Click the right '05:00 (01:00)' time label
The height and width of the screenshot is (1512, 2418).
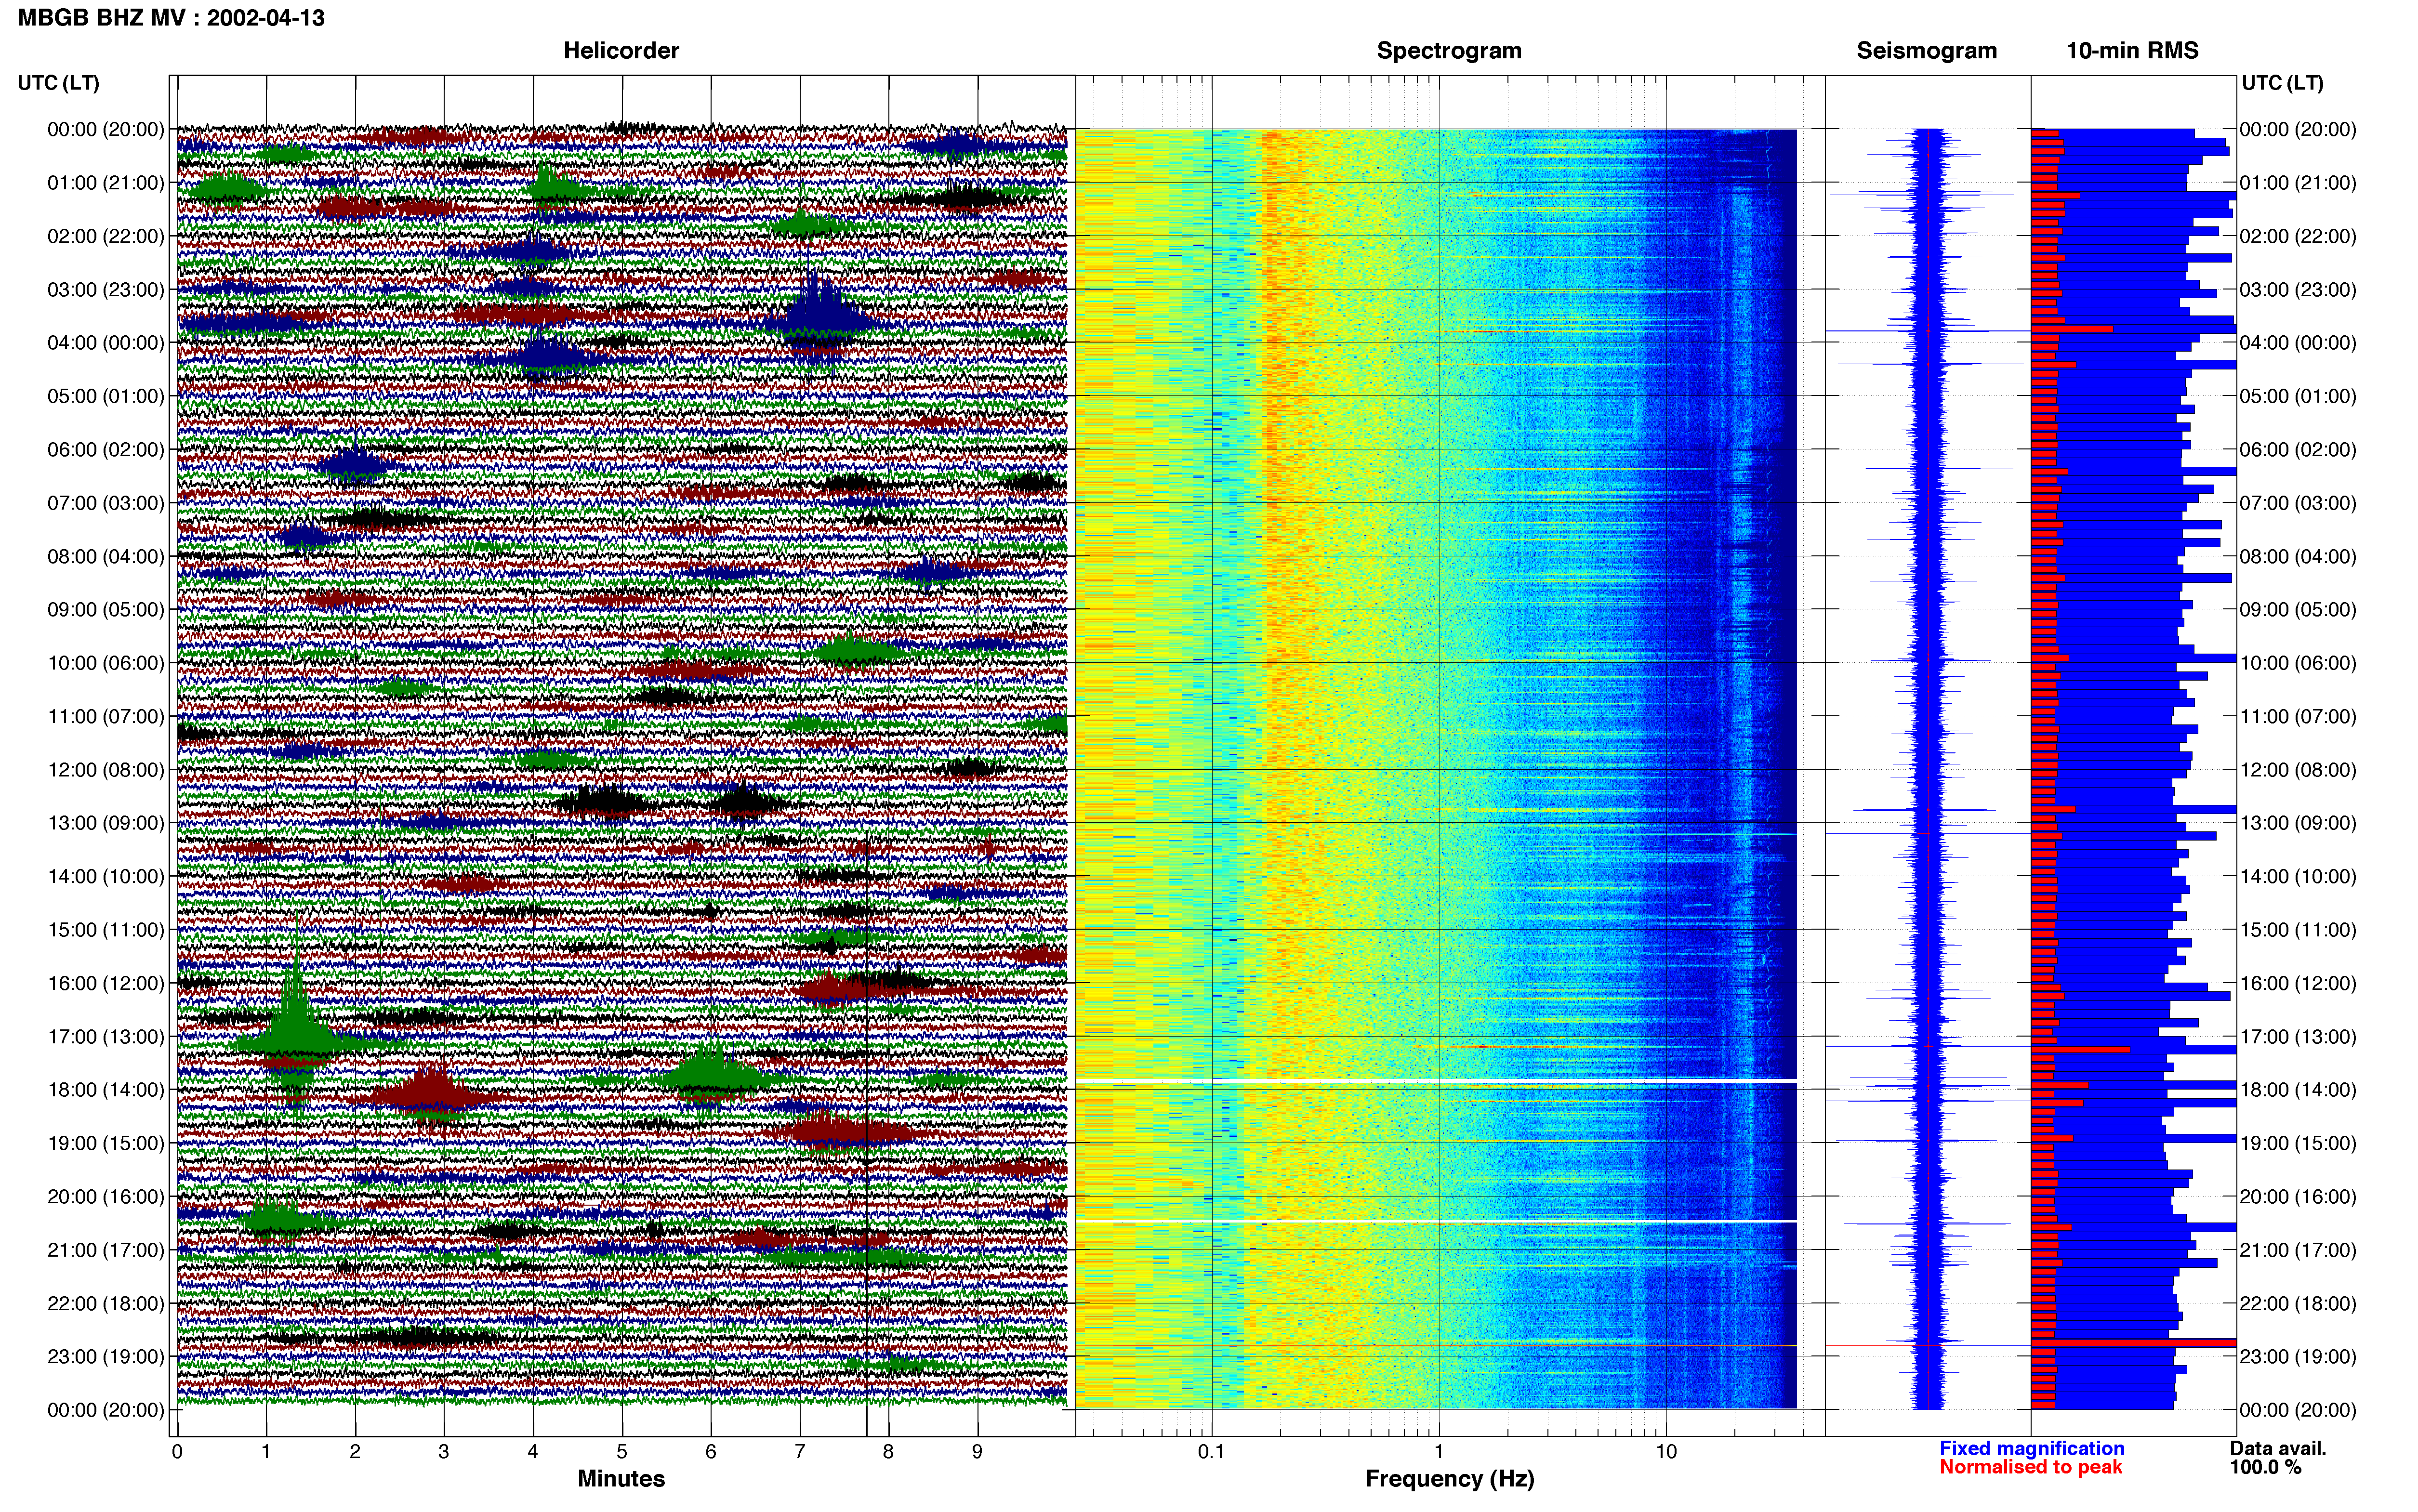point(2298,396)
